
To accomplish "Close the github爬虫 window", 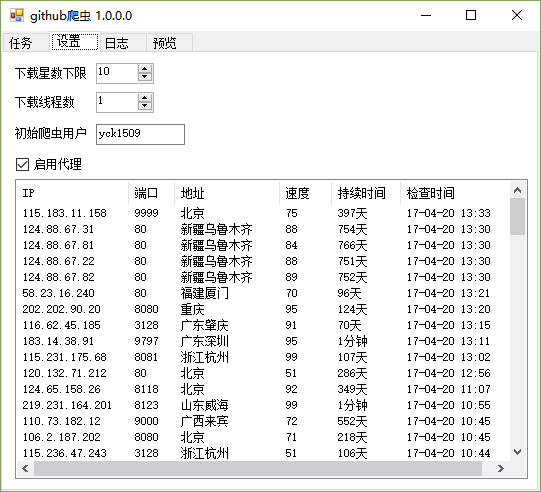I will tap(517, 16).
